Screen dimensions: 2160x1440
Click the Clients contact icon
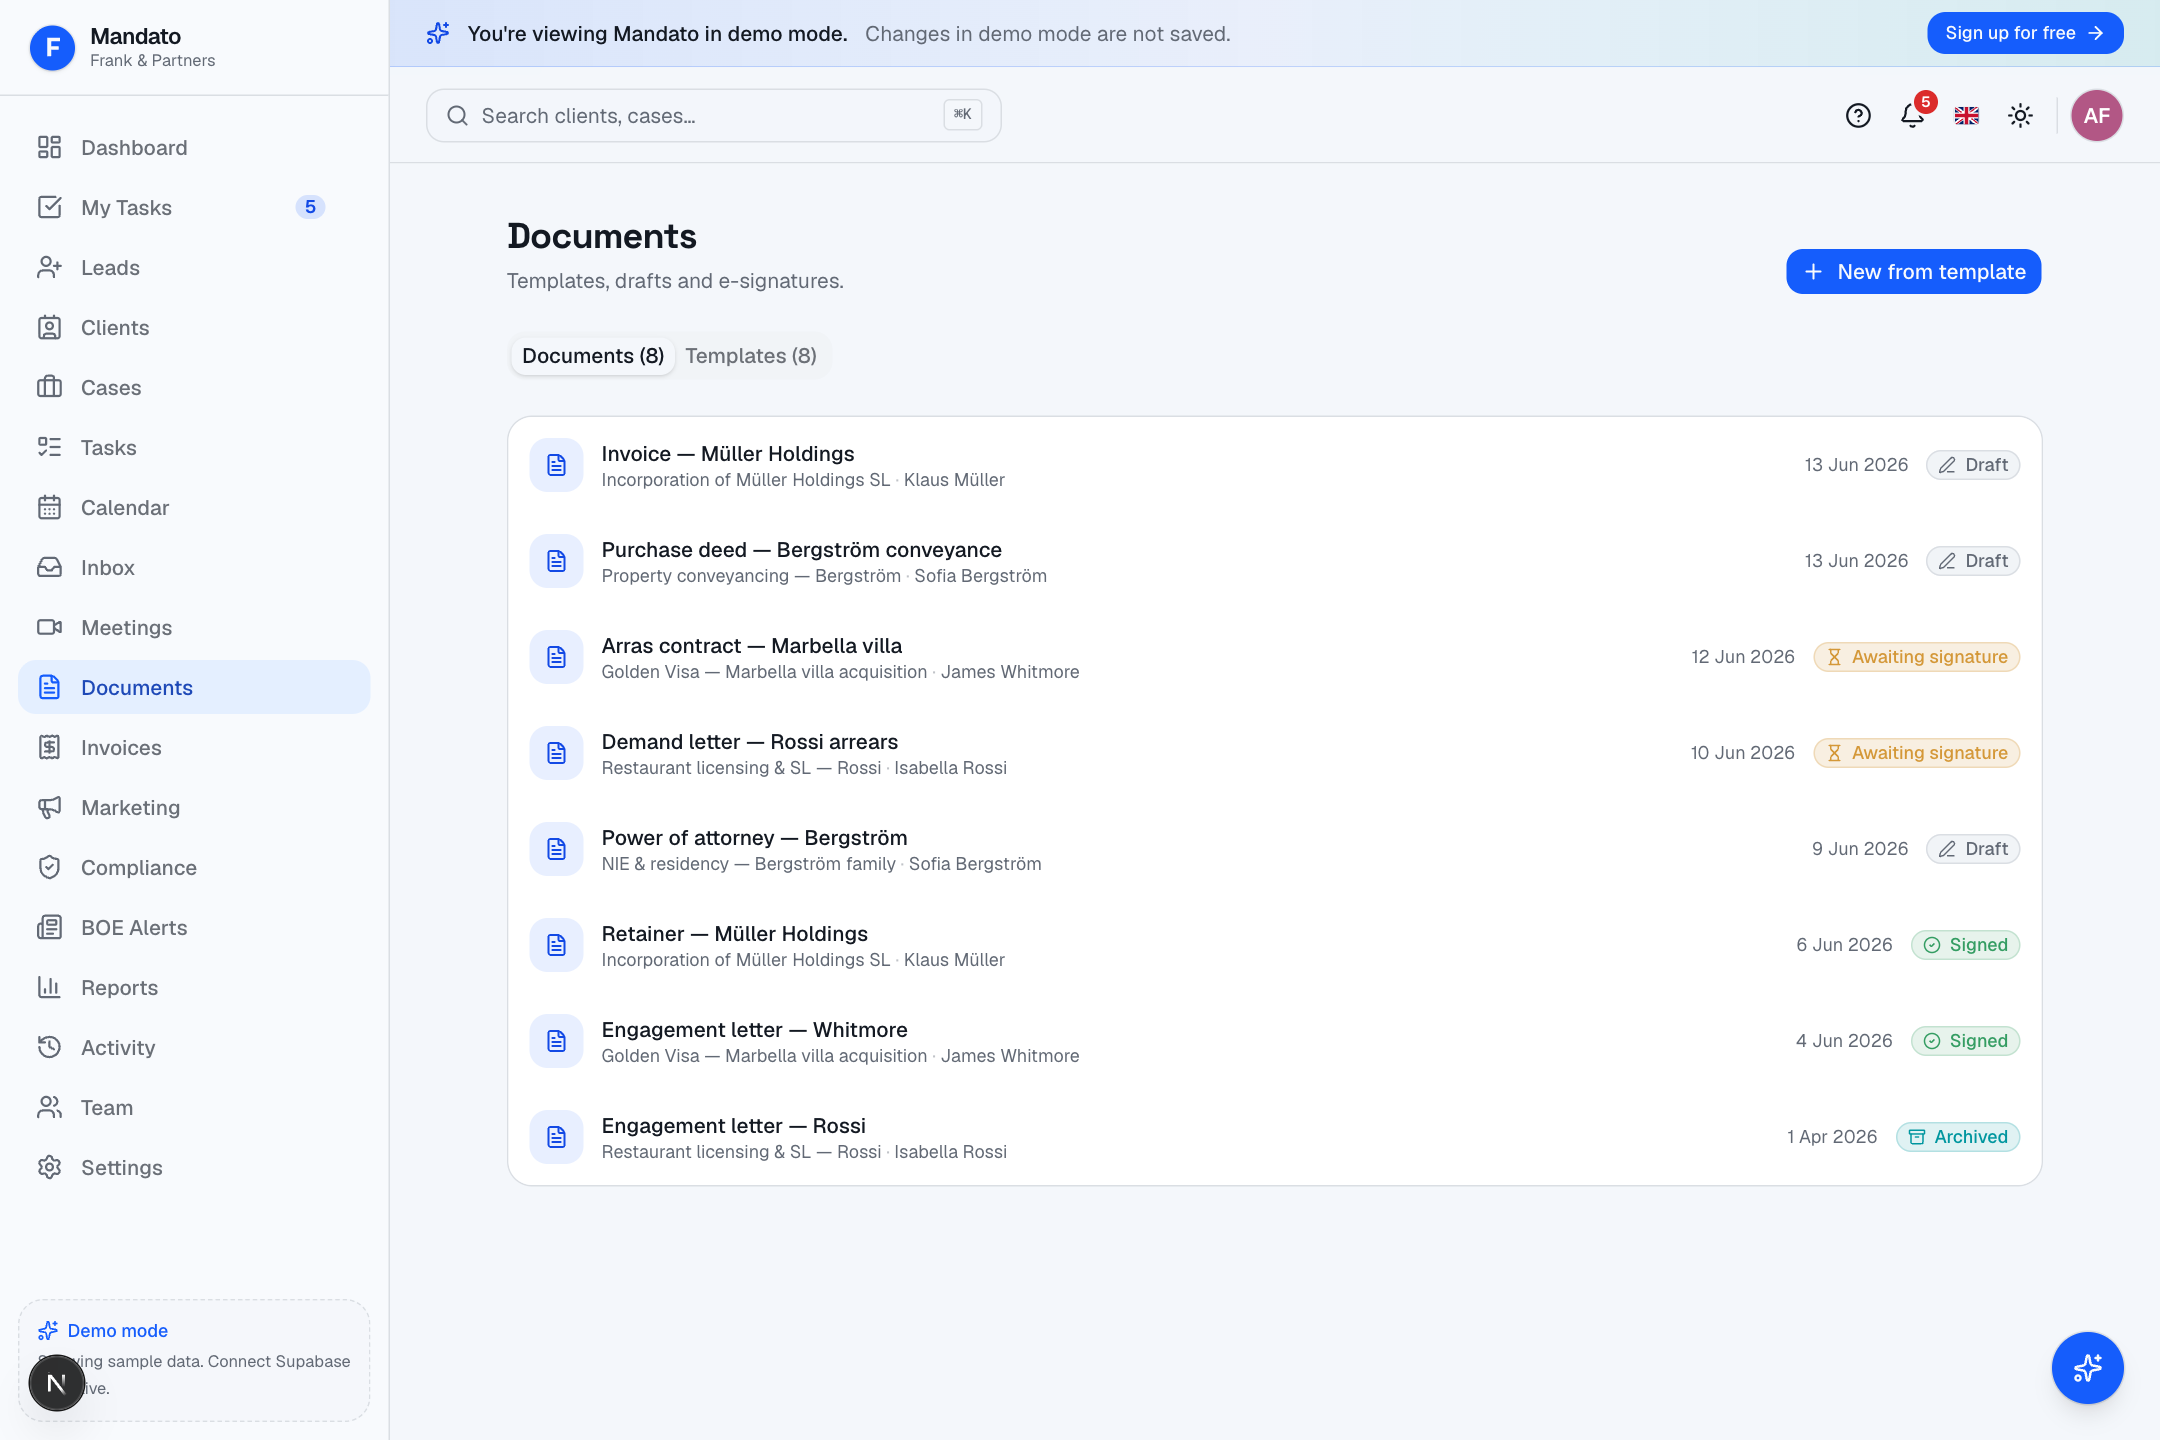pyautogui.click(x=49, y=328)
